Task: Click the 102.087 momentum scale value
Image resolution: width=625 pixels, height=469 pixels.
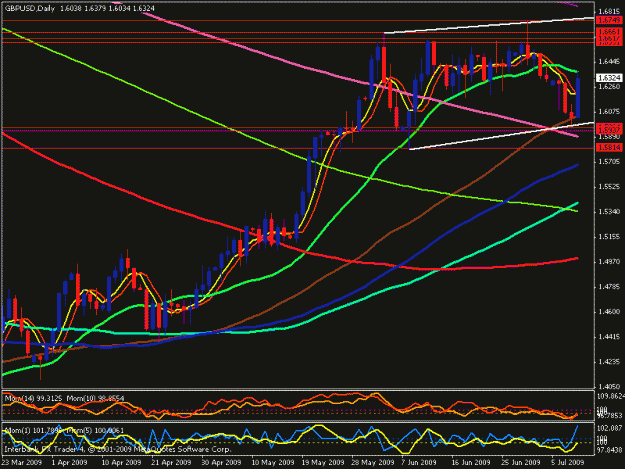Action: (x=609, y=428)
